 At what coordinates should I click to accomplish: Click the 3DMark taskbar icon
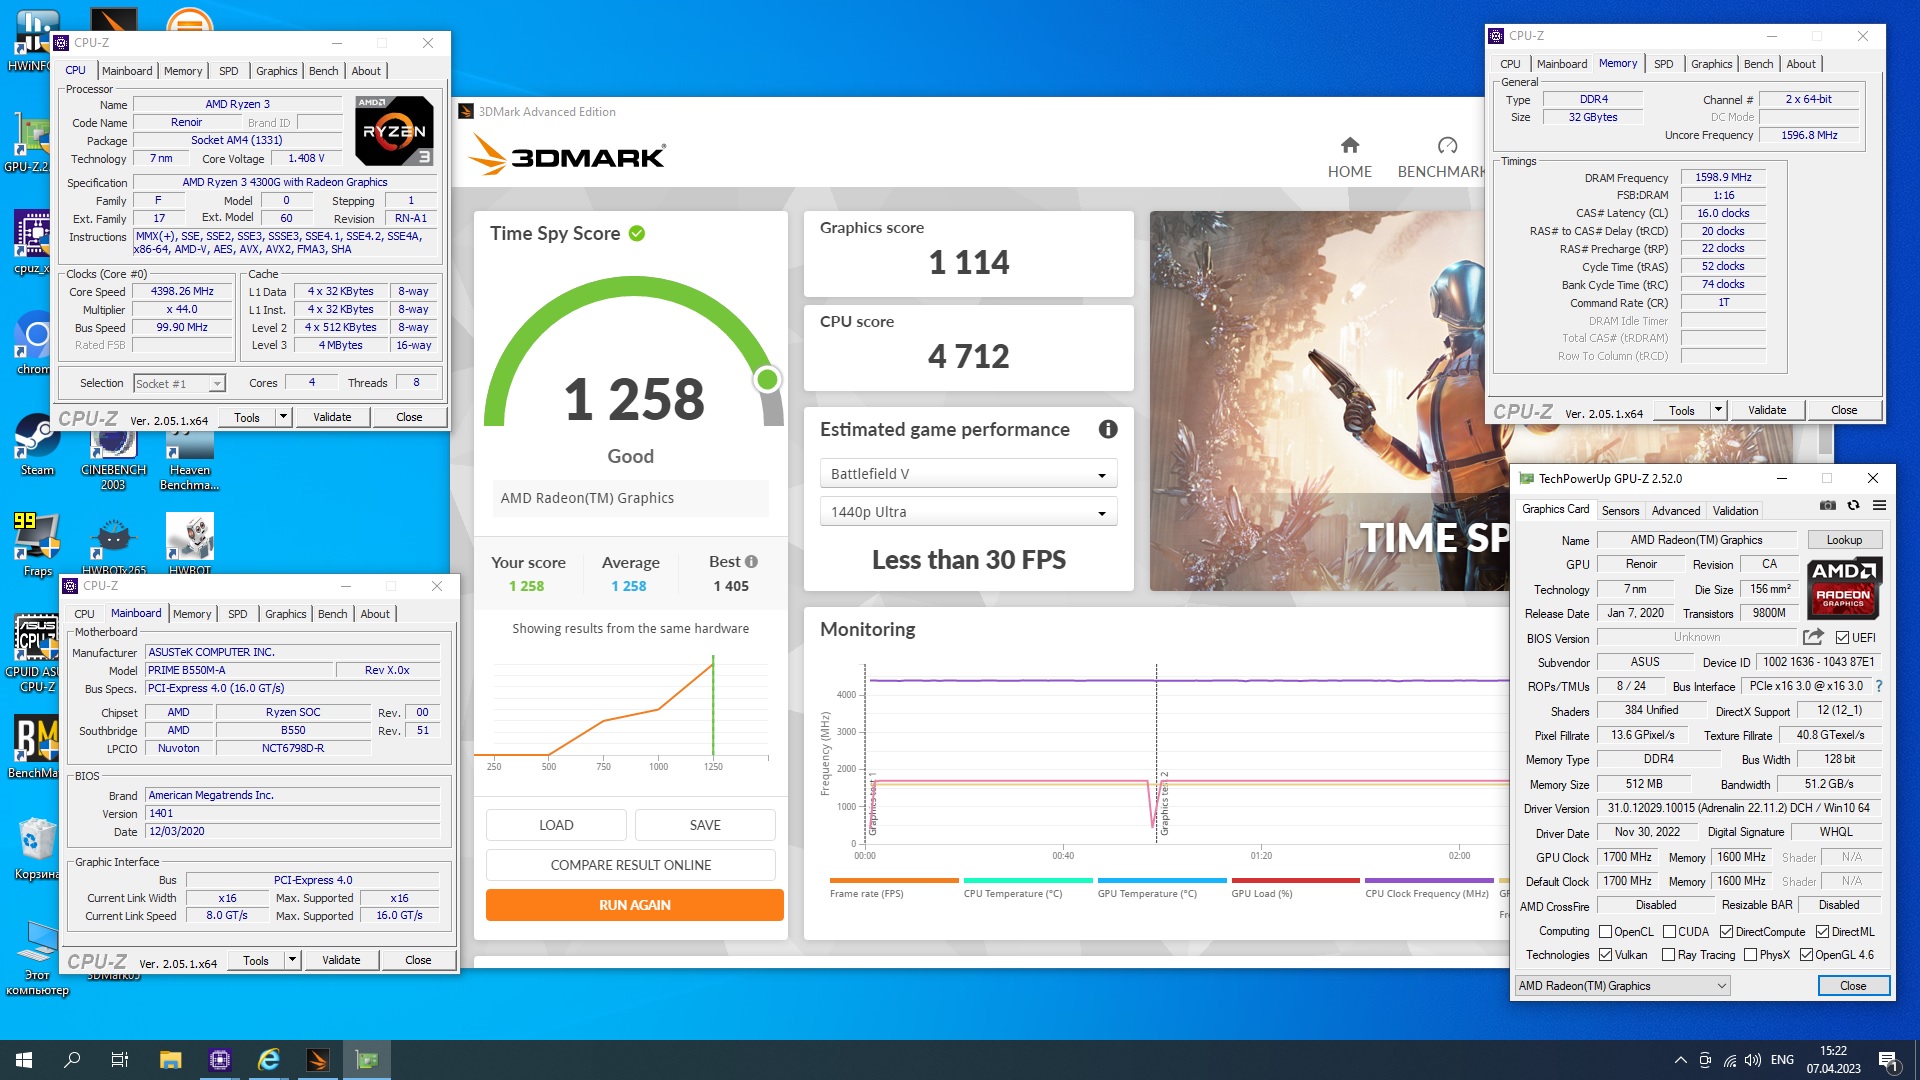318,1060
